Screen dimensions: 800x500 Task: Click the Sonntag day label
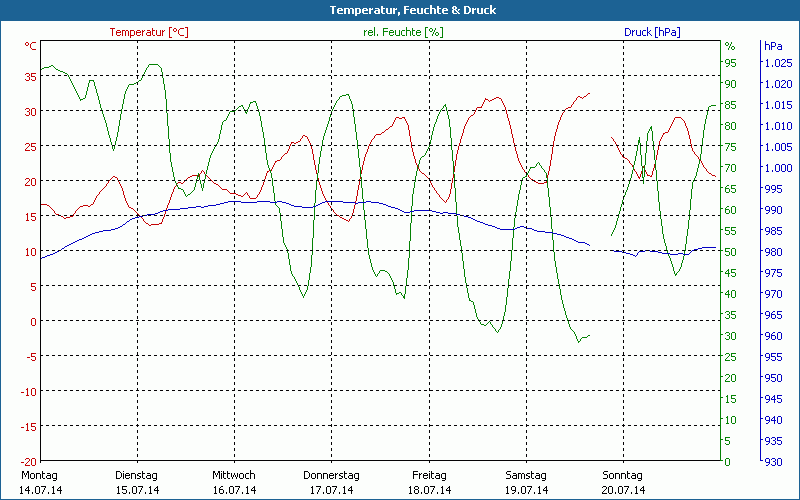[622, 475]
